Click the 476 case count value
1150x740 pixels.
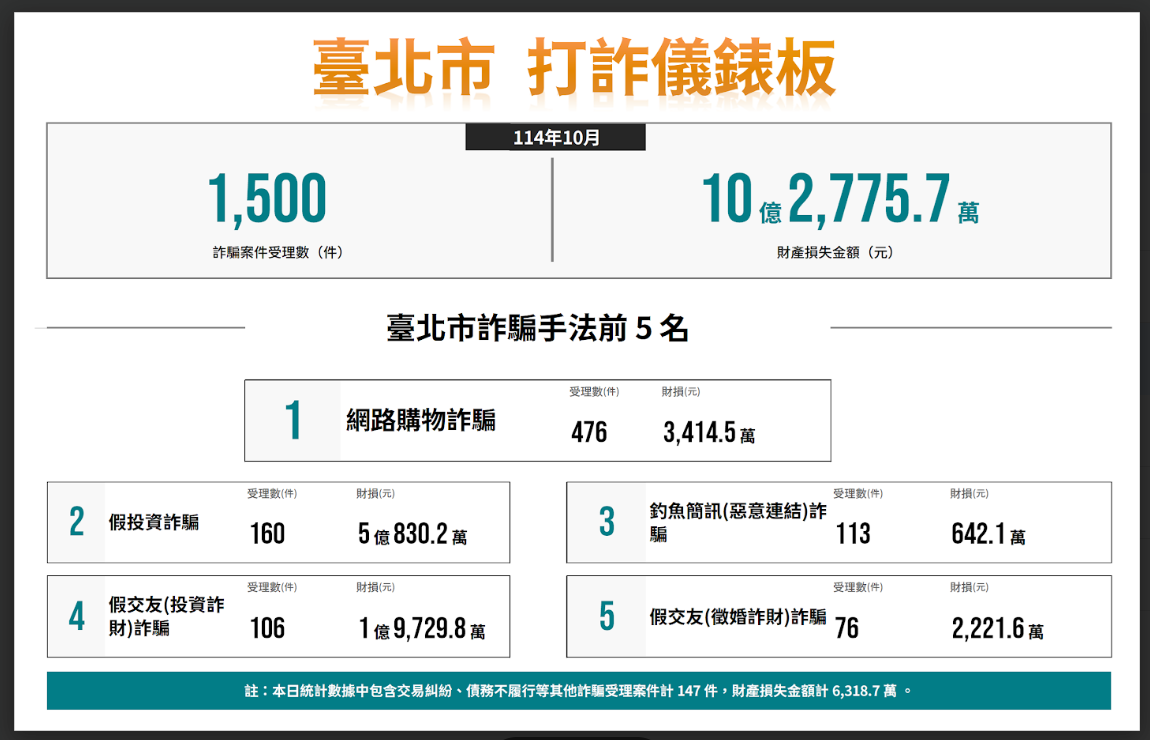coord(589,433)
